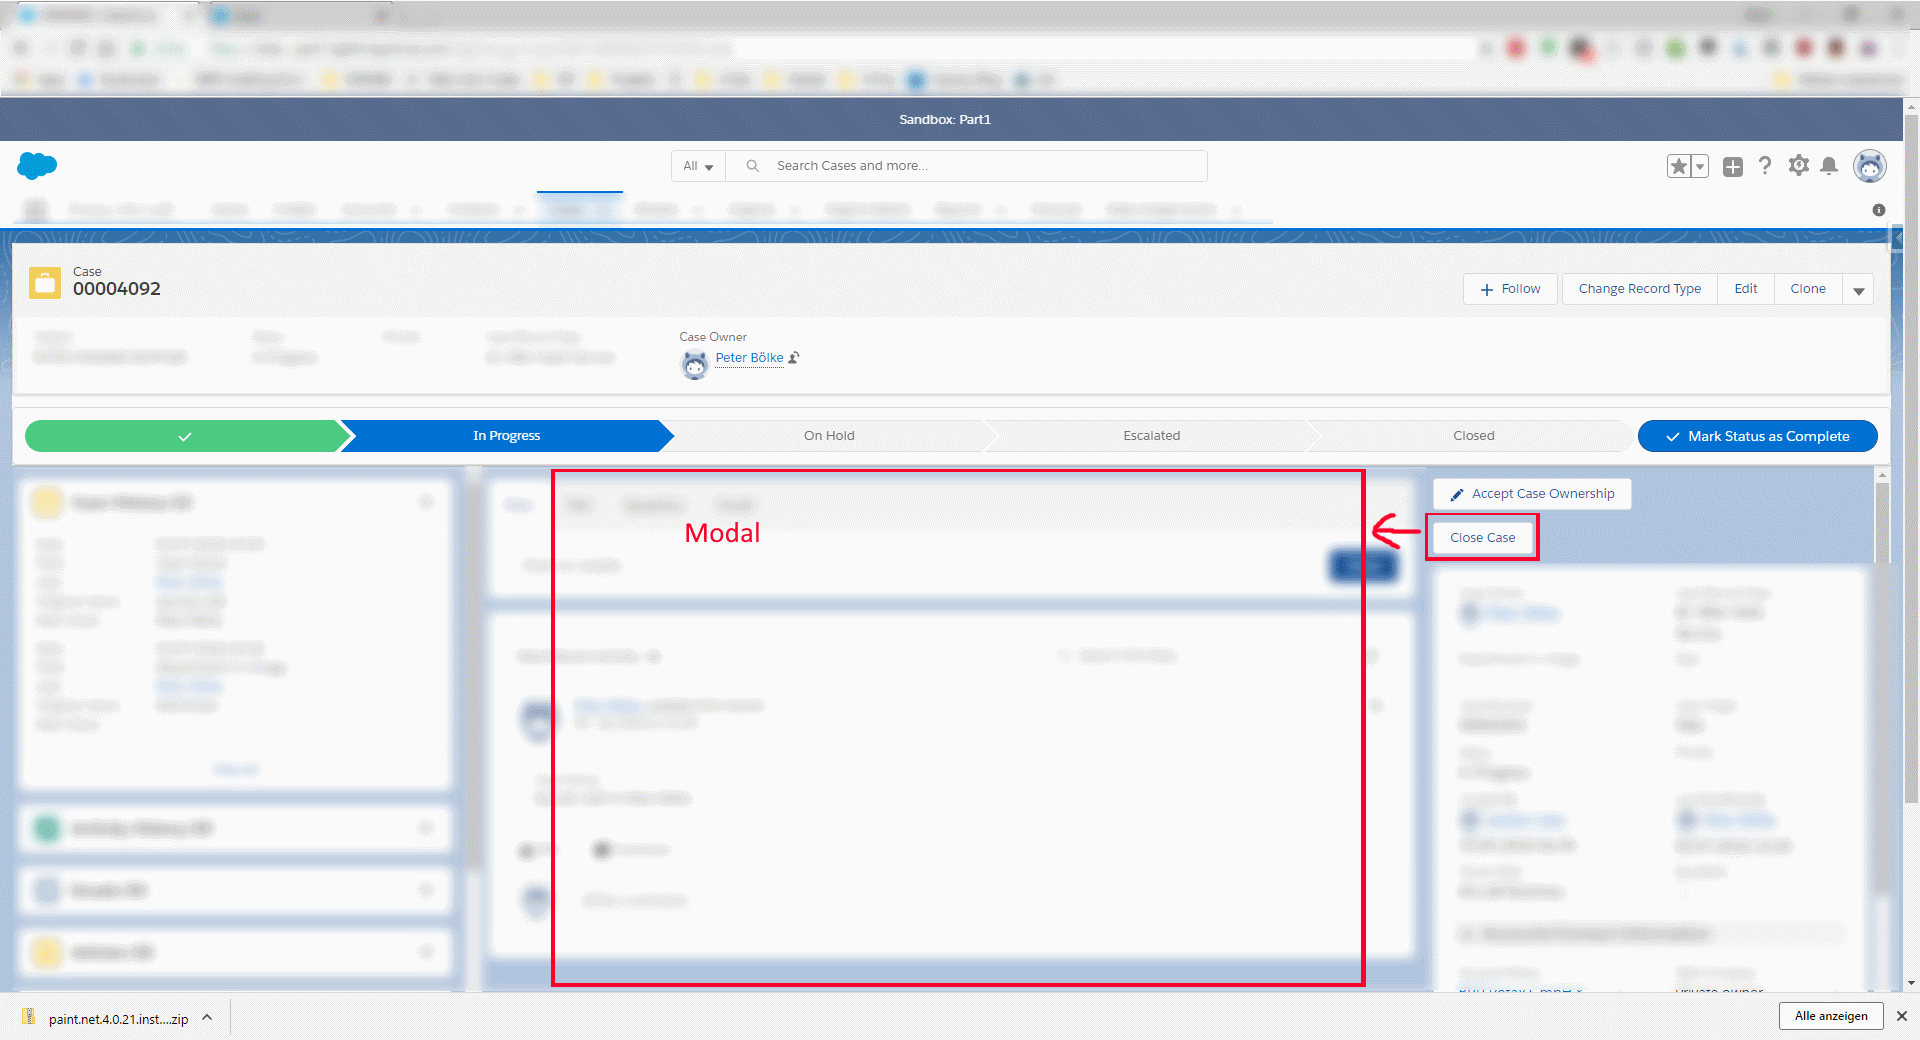Select the On Hold path stage
Image resolution: width=1920 pixels, height=1040 pixels.
coord(829,436)
